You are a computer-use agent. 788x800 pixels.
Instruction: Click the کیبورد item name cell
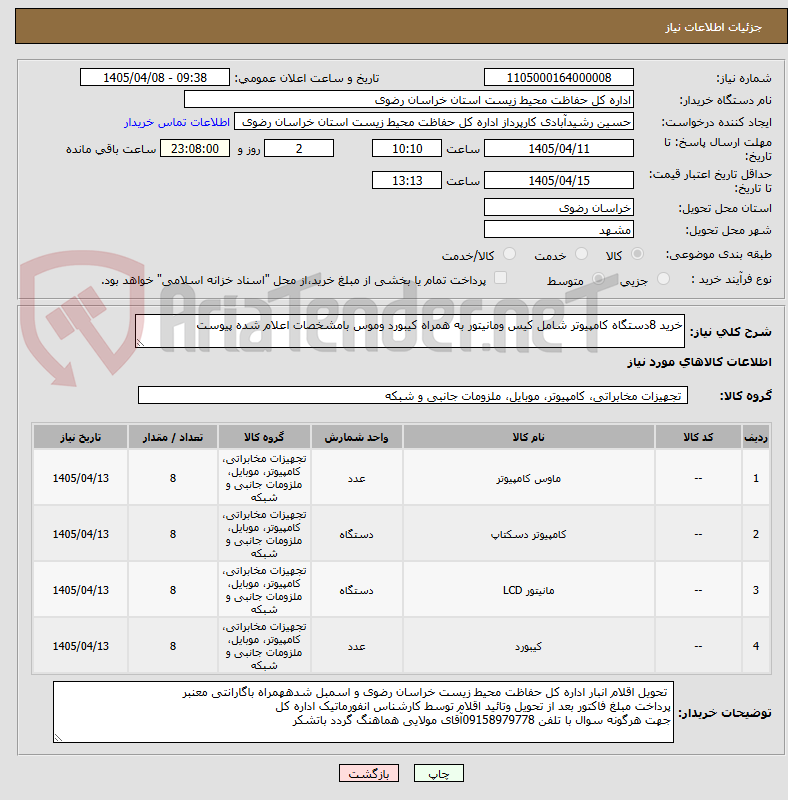pyautogui.click(x=528, y=646)
